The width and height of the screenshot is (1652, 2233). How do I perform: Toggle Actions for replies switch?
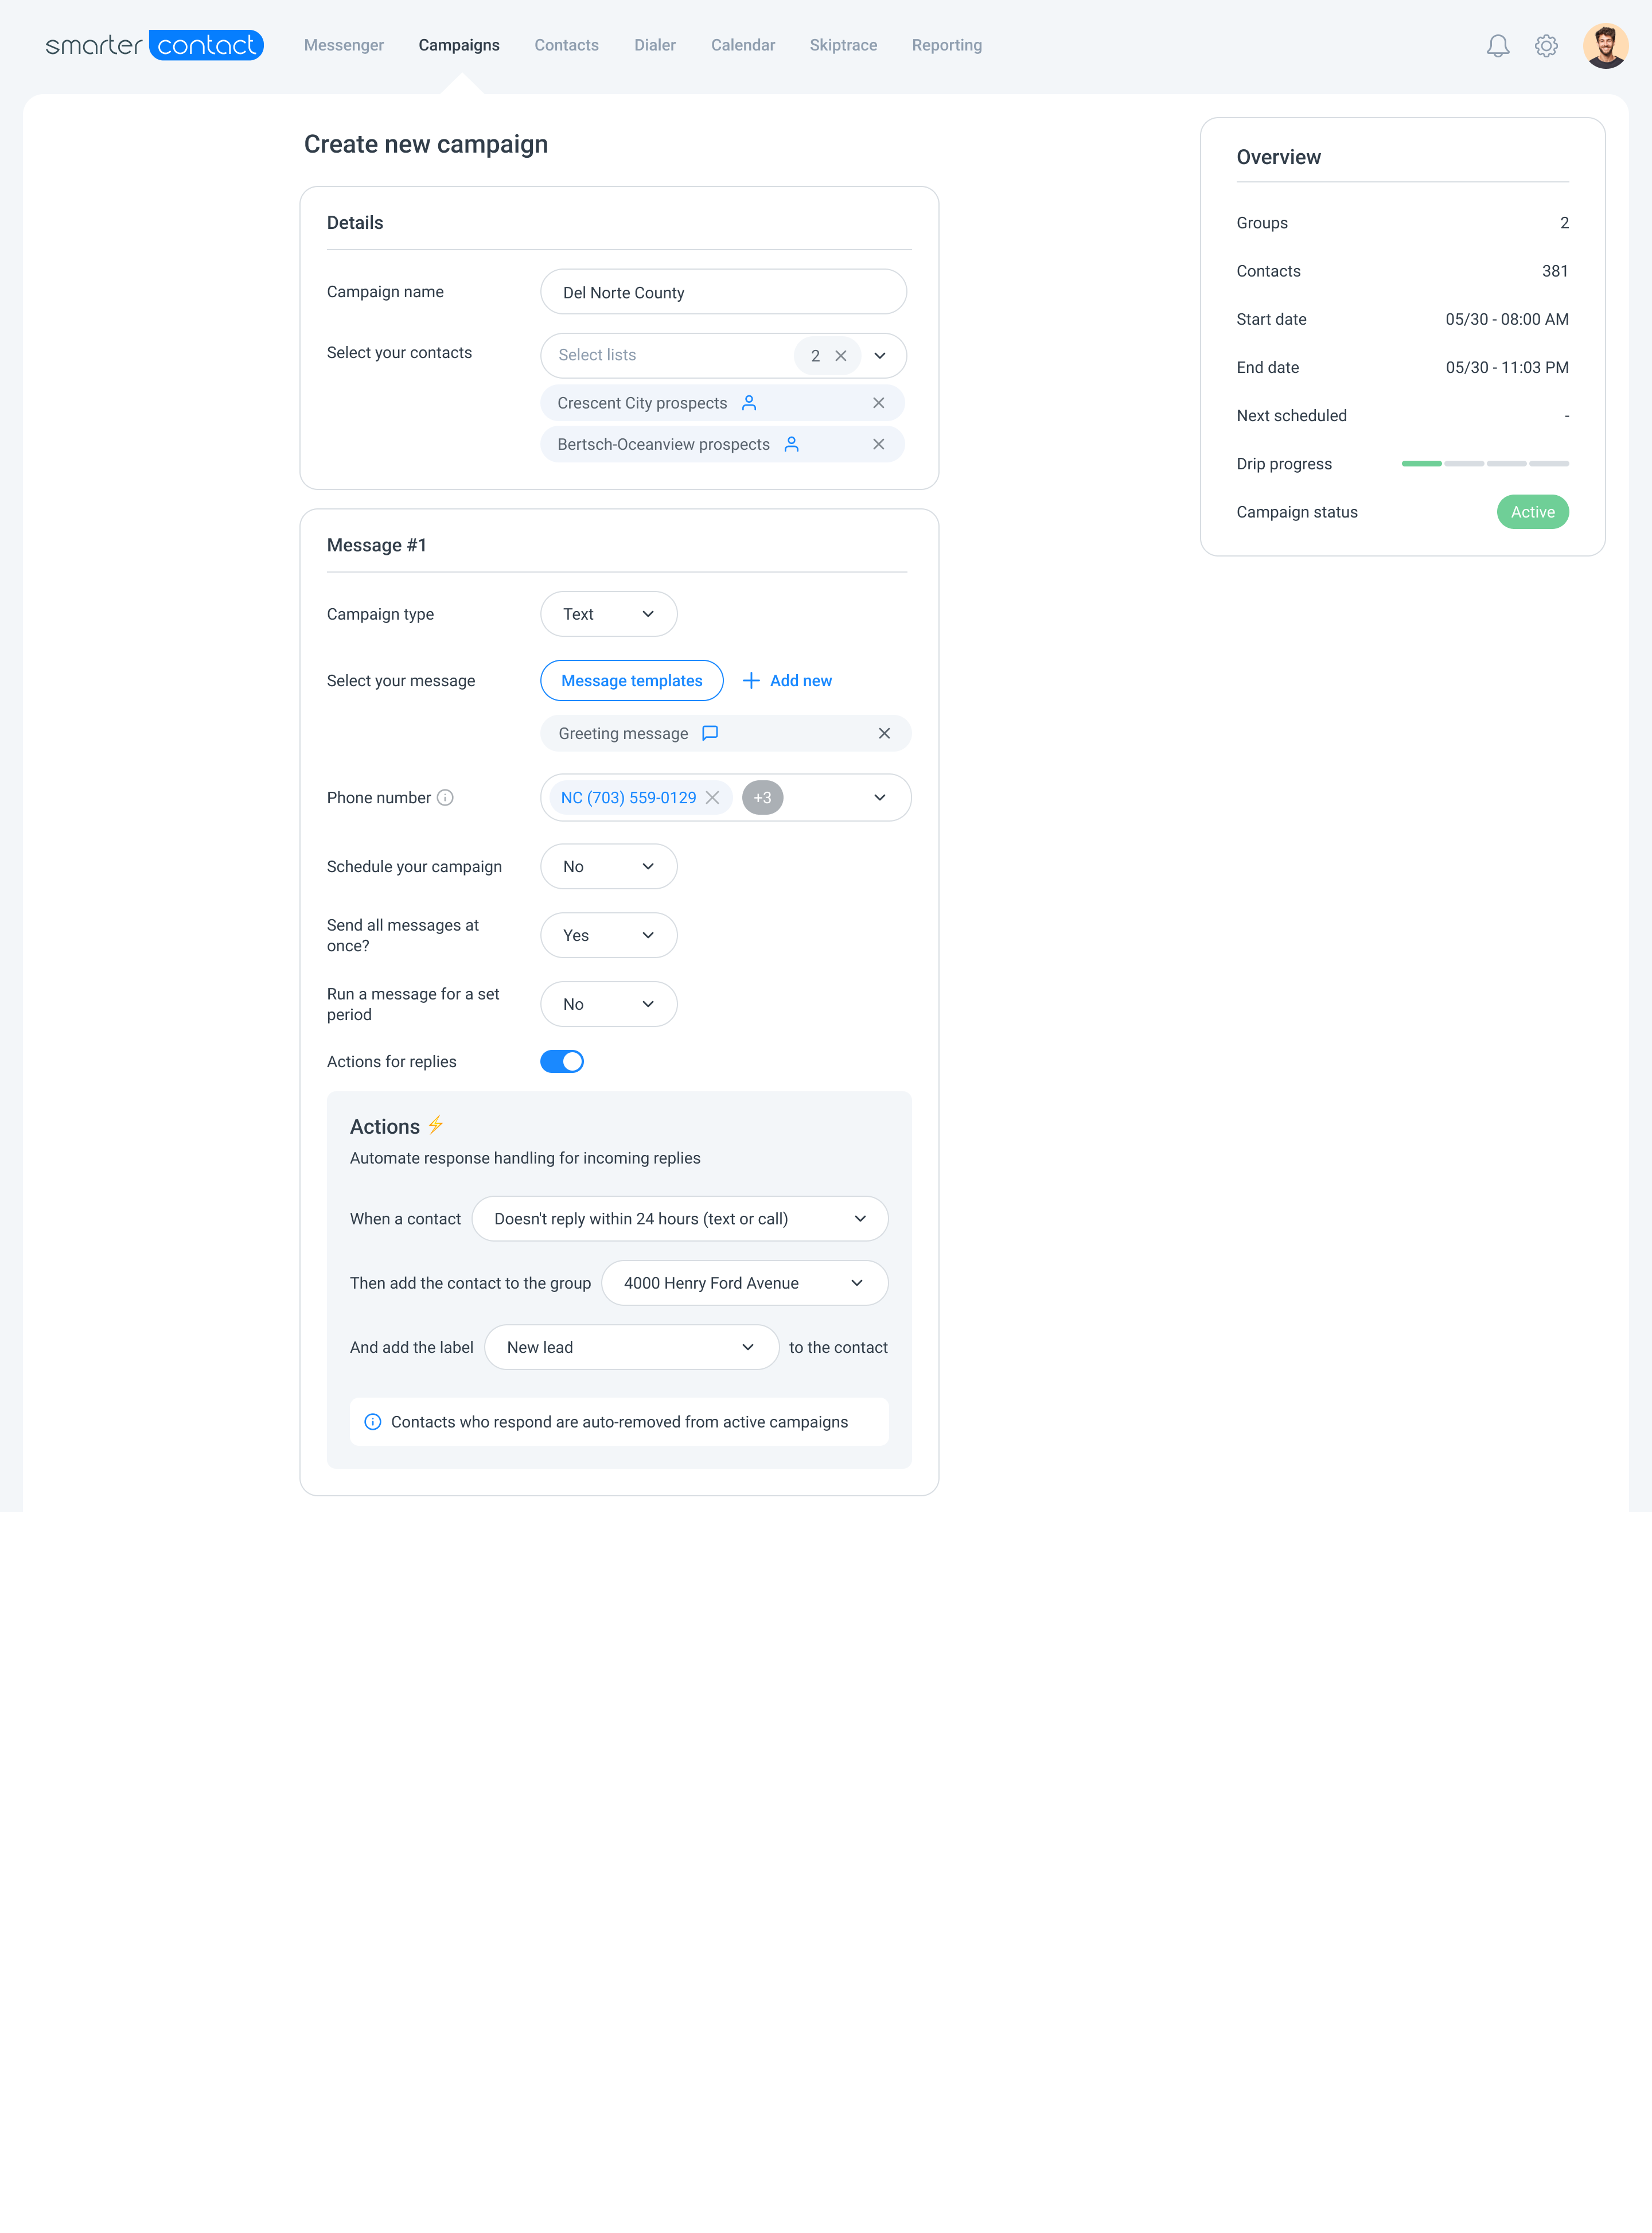point(562,1061)
